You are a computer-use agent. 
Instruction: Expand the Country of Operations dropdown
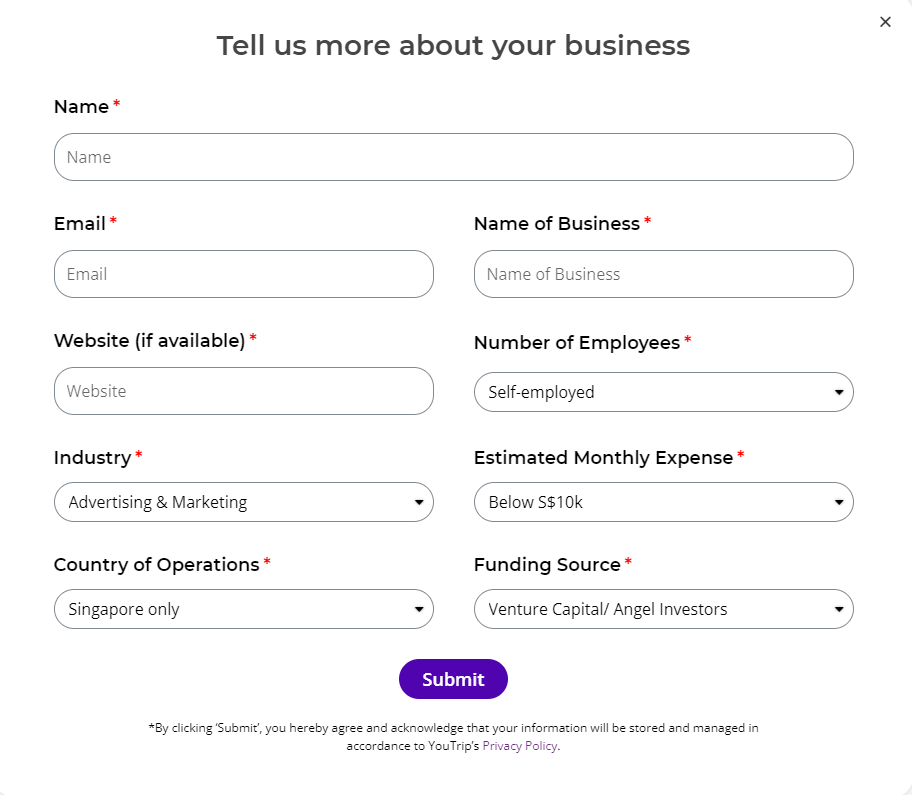243,609
